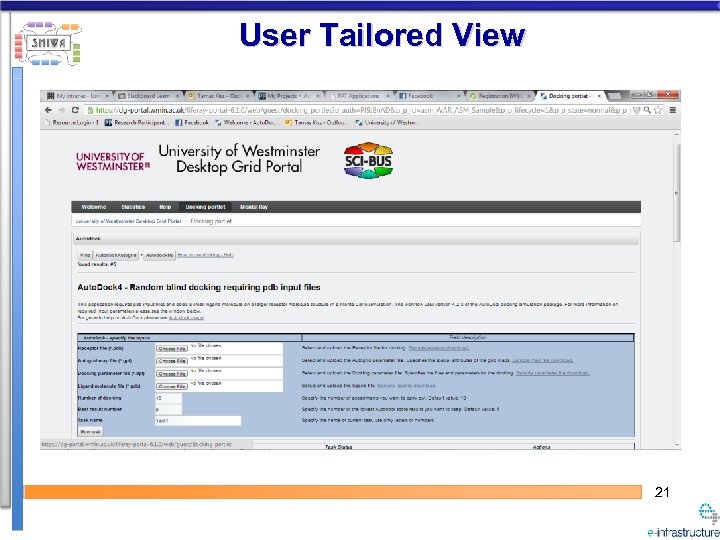Open the AutoDock dropdown selector
The height and width of the screenshot is (540, 720).
click(x=118, y=255)
